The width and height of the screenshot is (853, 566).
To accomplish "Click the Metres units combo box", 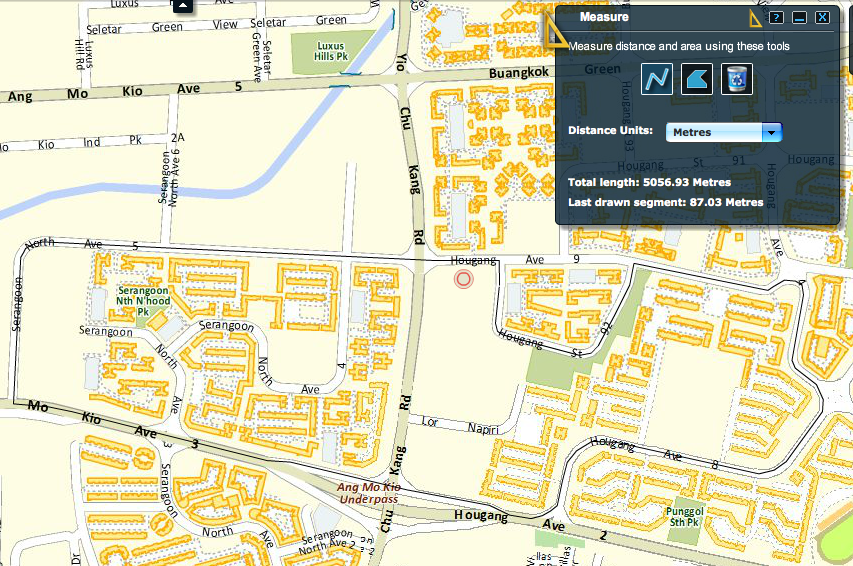I will click(x=724, y=132).
